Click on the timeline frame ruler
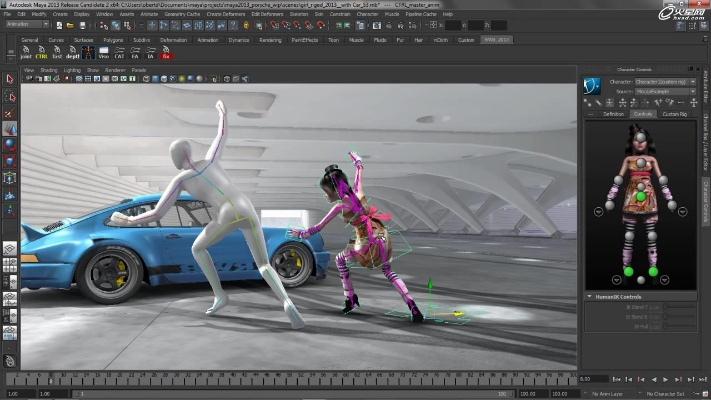This screenshot has width=711, height=400. [x=300, y=379]
